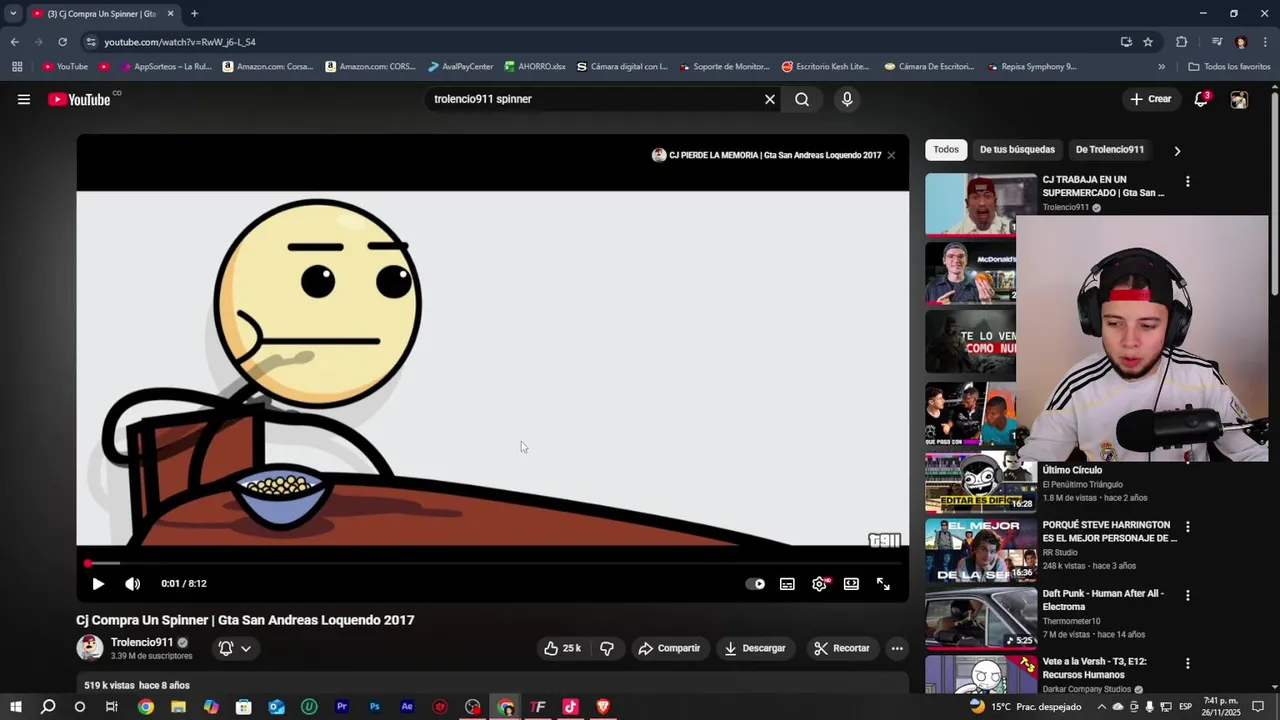Mute the video volume
Screen dimensions: 1280x720
[x=133, y=584]
